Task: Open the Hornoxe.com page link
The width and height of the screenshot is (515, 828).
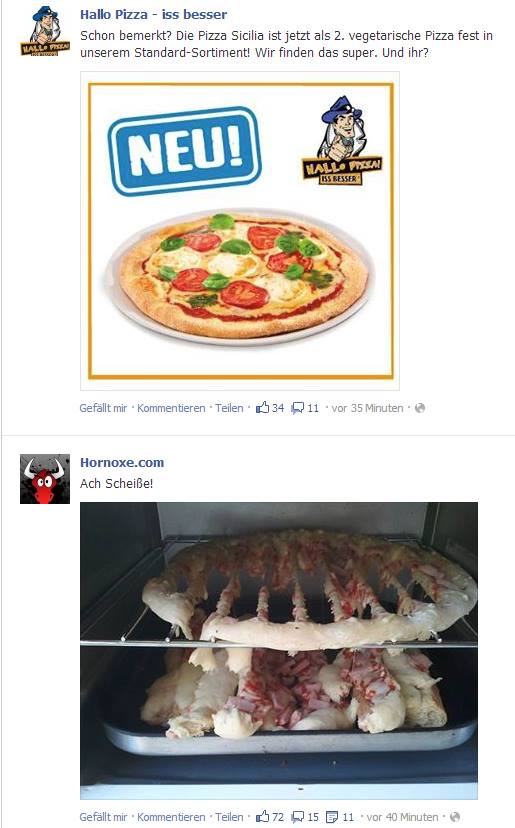Action: pos(122,462)
